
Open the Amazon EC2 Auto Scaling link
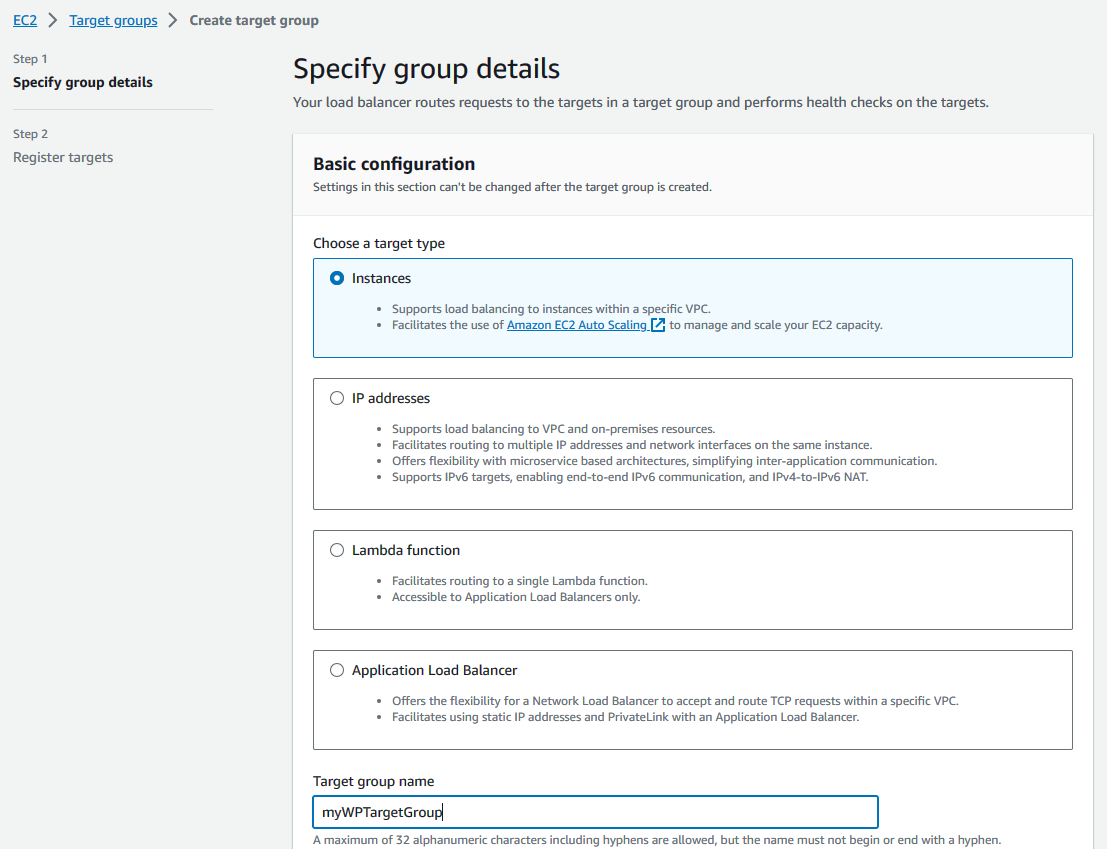coord(577,325)
